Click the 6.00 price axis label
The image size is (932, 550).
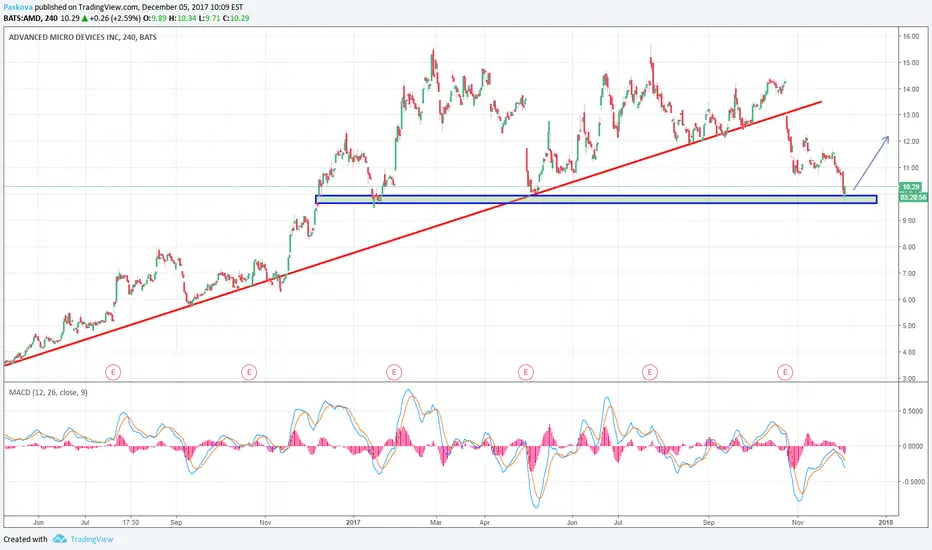pos(909,300)
